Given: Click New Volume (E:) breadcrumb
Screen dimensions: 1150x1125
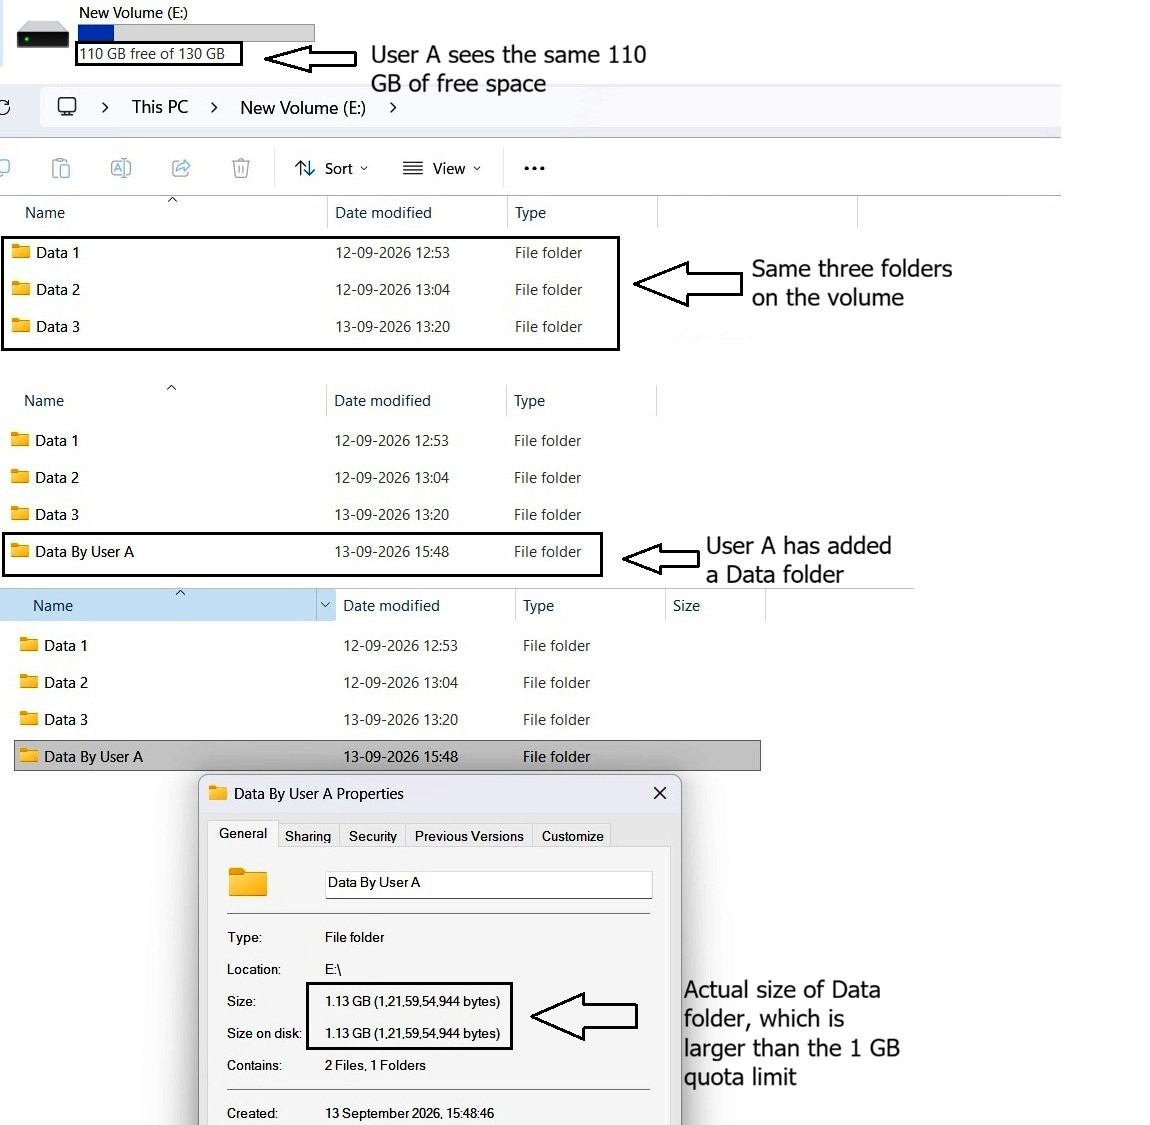Looking at the screenshot, I should (x=303, y=108).
